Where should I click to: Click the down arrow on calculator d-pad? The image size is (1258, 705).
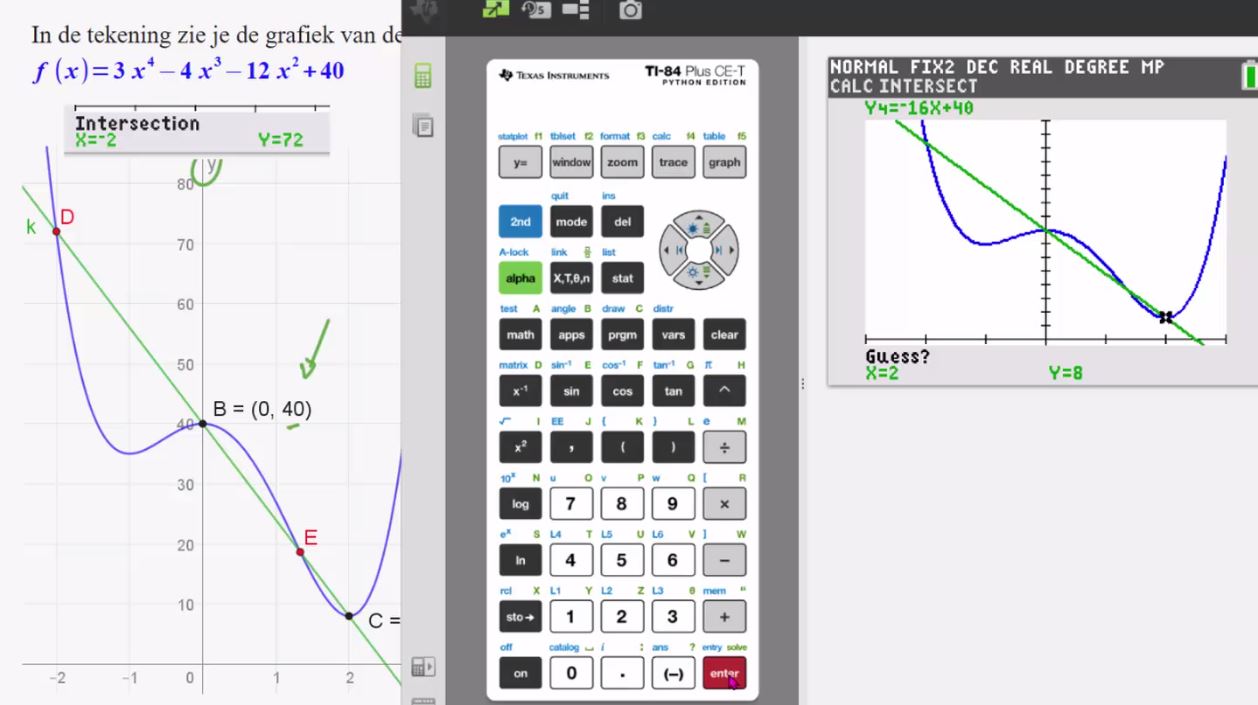(698, 272)
